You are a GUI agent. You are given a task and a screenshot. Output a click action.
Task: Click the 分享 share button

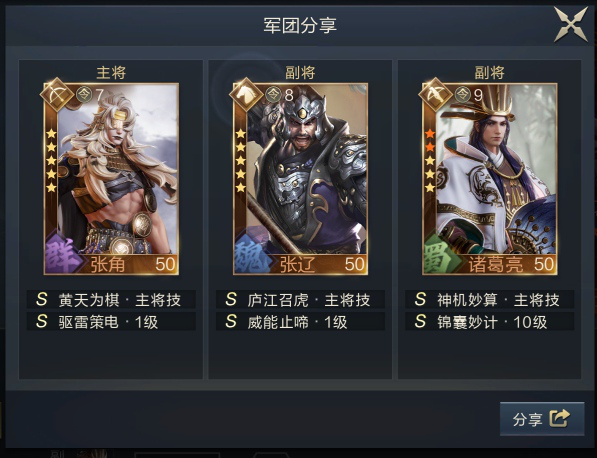542,418
